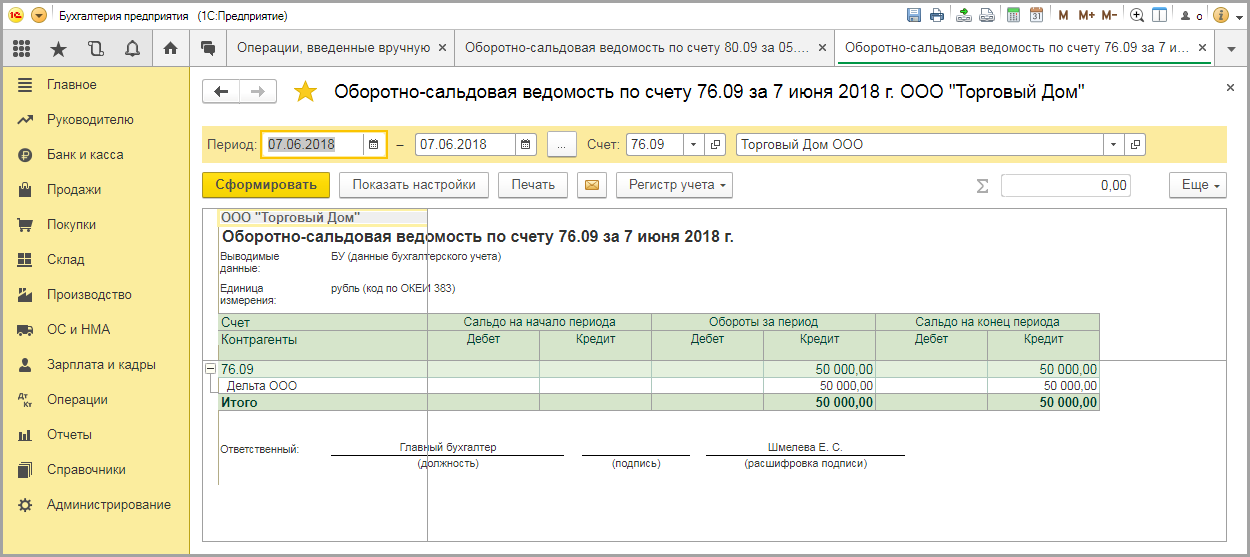Open the Calendar icon showing 31

1037,15
